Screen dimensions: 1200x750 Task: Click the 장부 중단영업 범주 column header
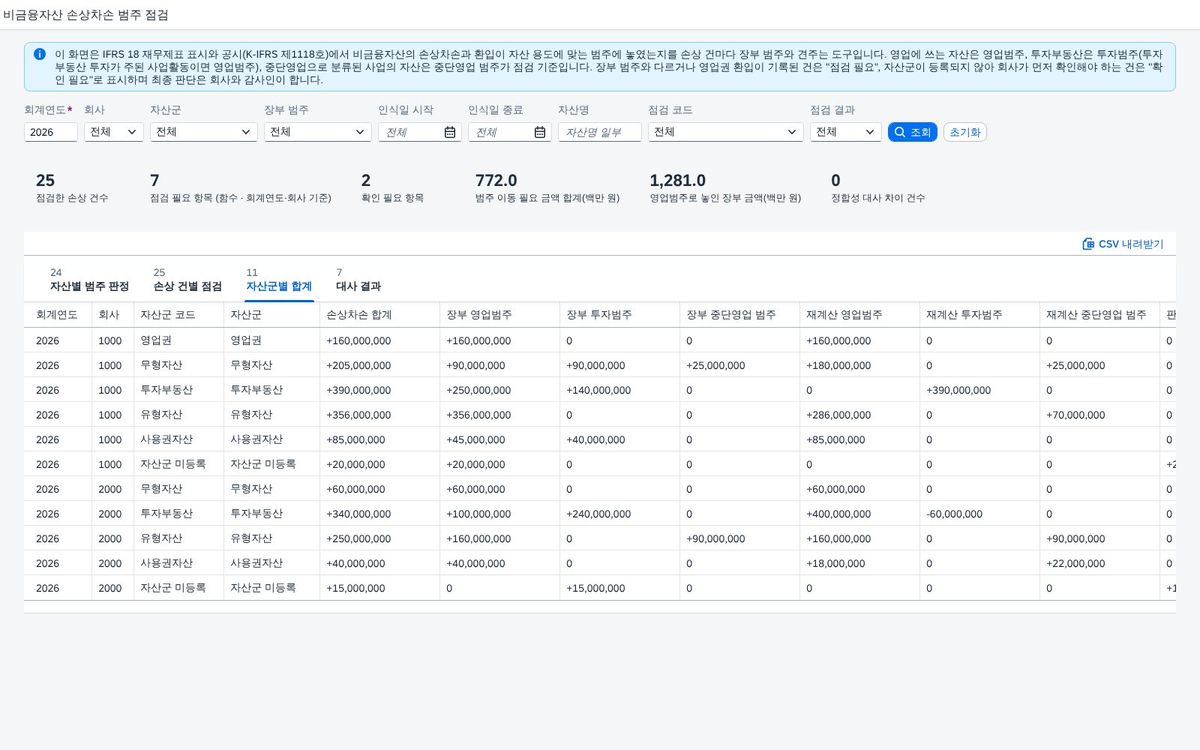tap(740, 315)
